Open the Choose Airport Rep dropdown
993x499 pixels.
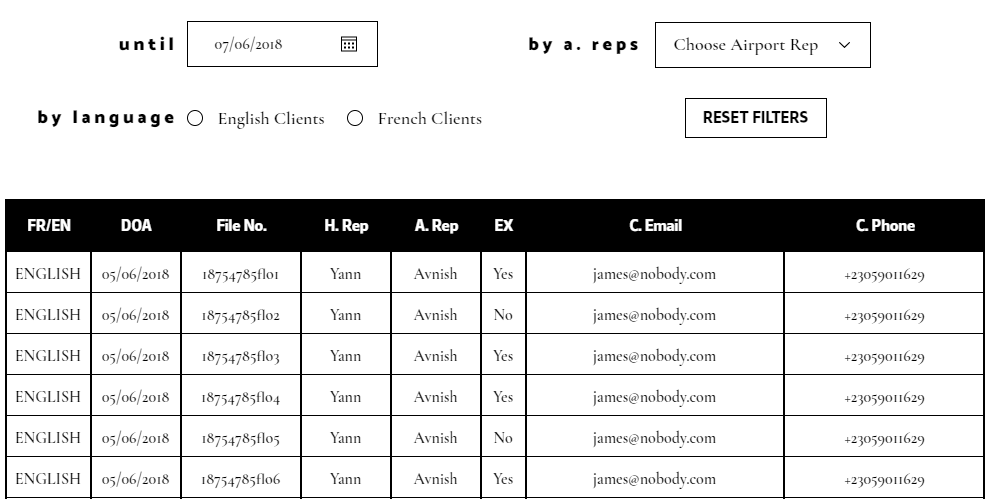pyautogui.click(x=762, y=45)
